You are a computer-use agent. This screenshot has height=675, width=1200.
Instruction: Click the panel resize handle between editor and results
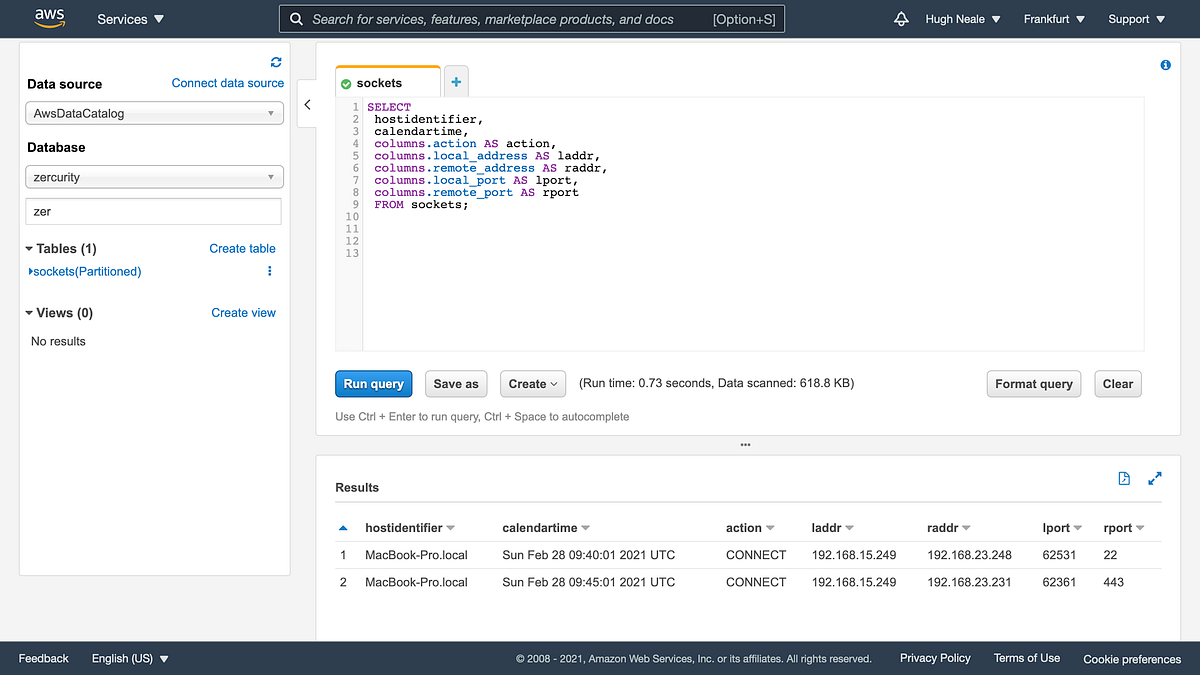click(744, 444)
